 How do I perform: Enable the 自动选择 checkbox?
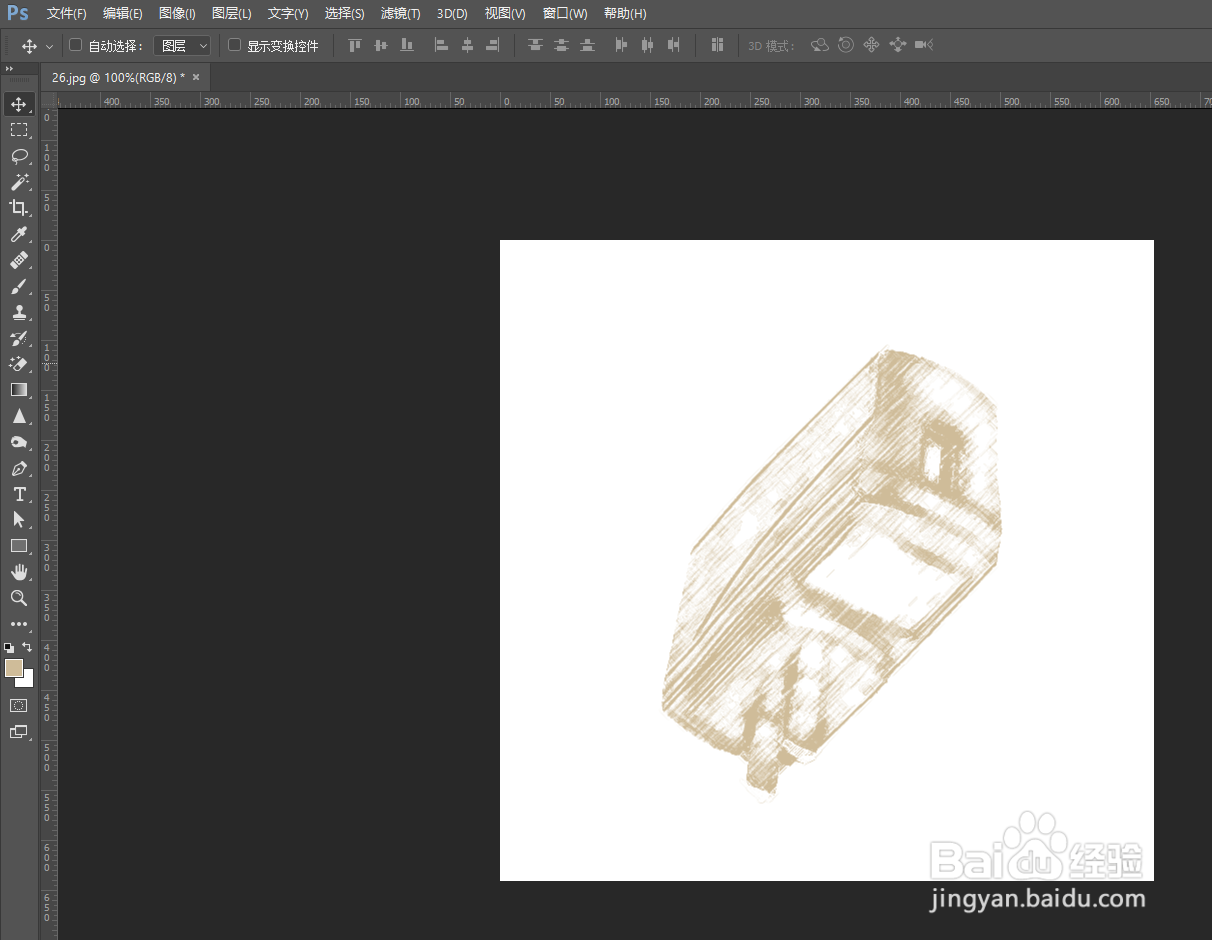[x=75, y=45]
